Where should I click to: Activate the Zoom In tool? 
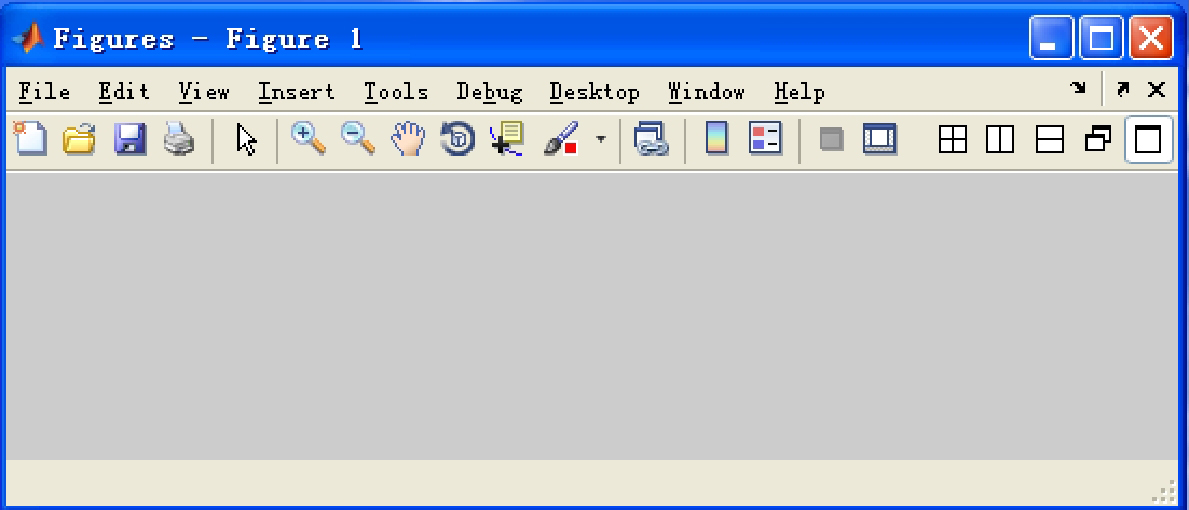coord(309,139)
